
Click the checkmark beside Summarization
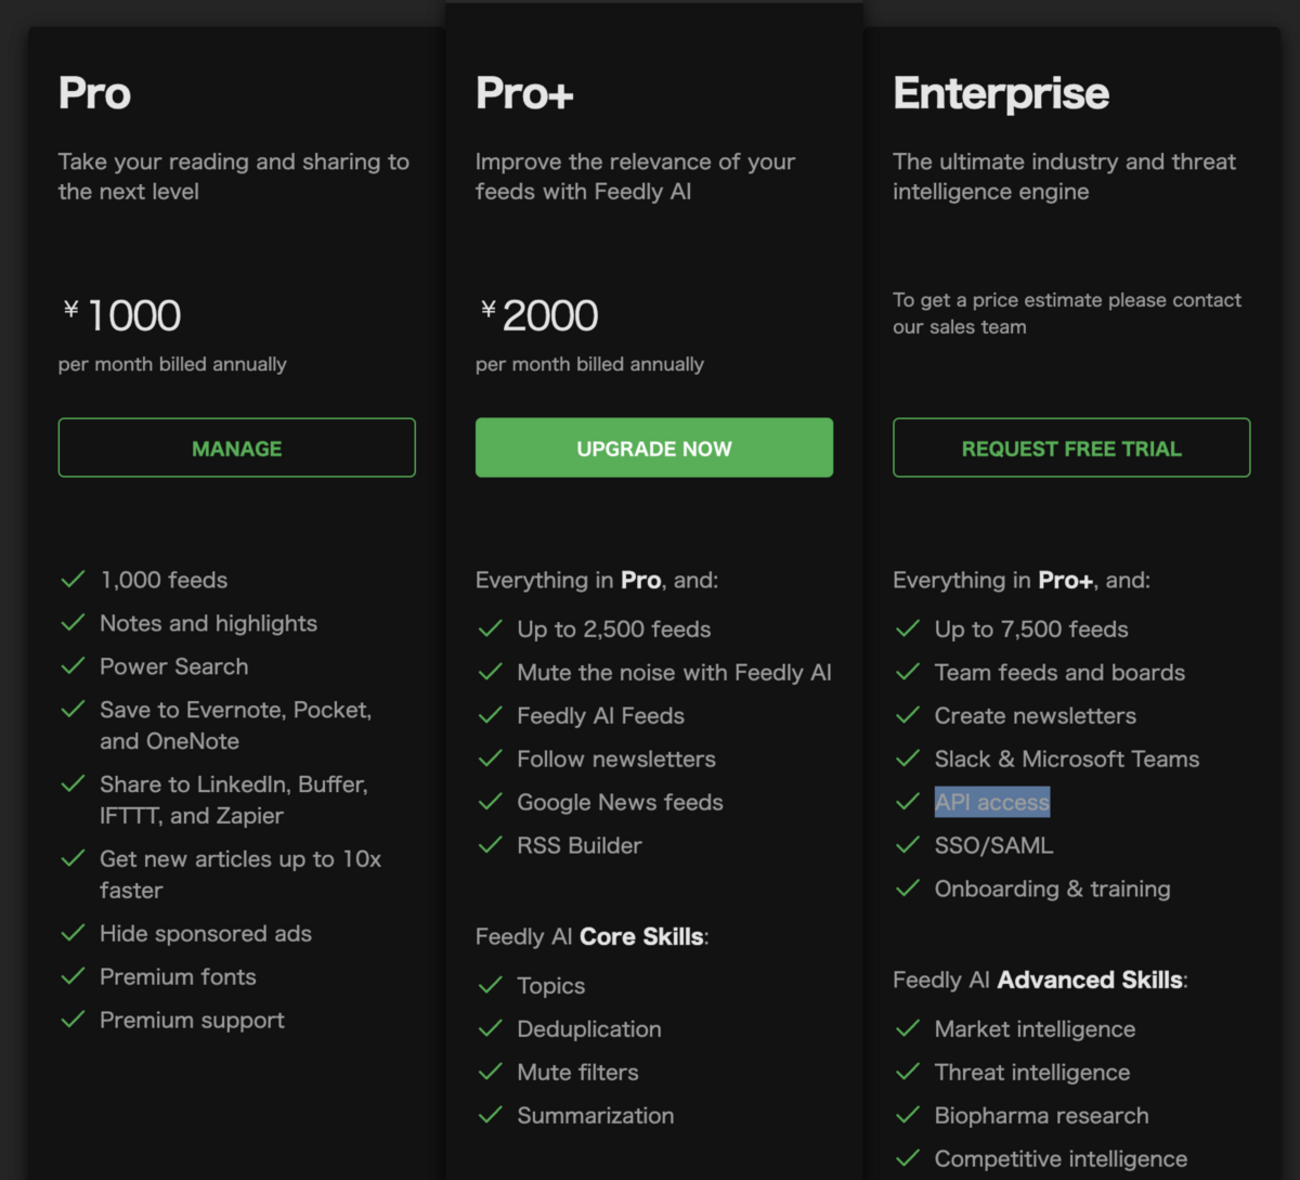[x=490, y=1115]
